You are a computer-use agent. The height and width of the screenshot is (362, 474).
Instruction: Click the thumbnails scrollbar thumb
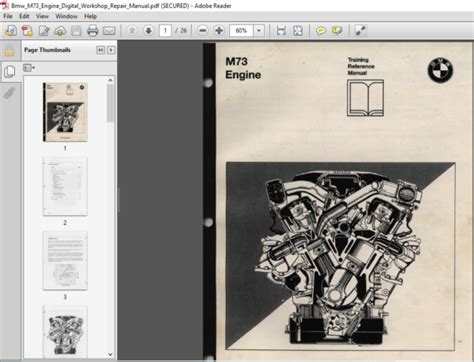(x=110, y=103)
